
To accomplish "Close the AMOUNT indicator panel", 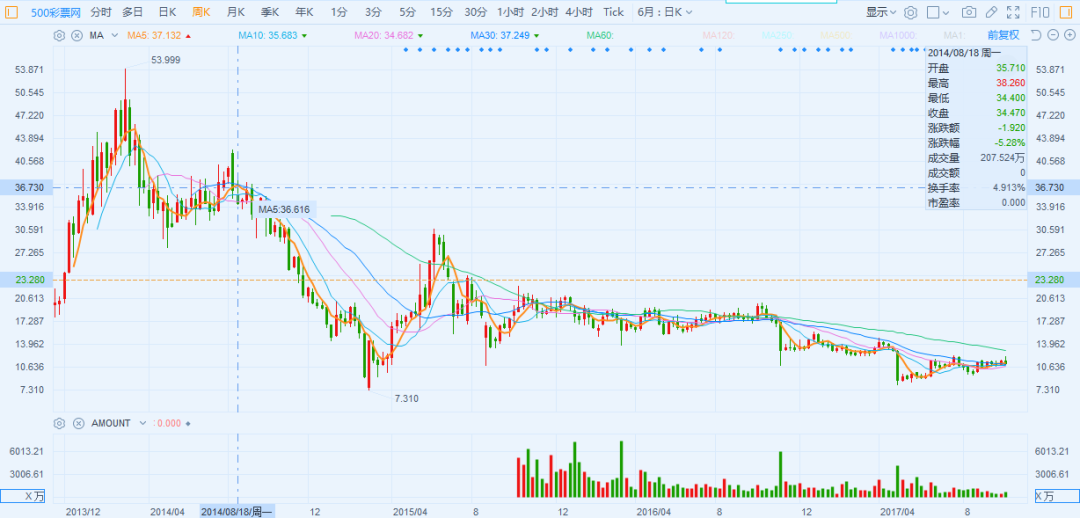I will point(79,423).
